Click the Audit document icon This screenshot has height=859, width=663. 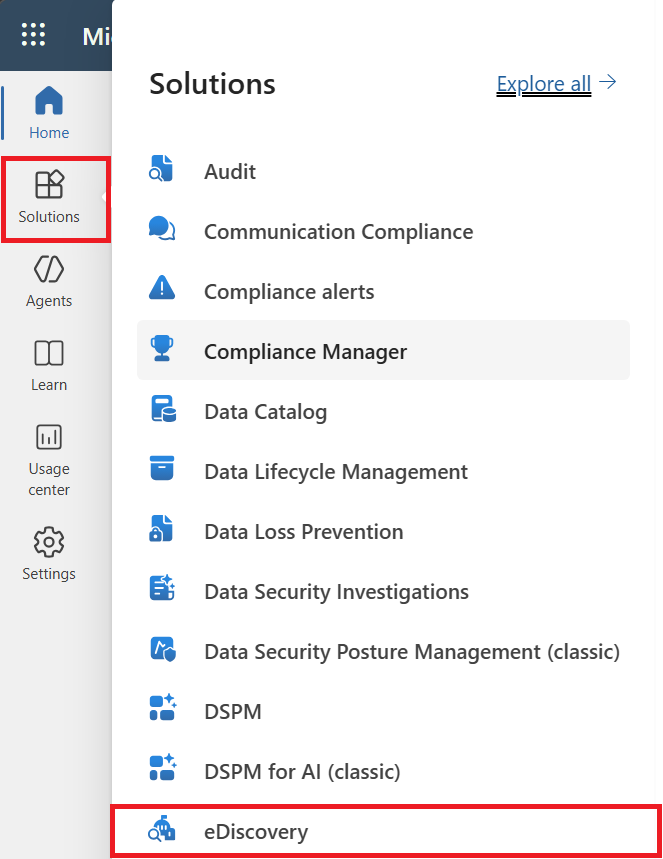click(162, 168)
